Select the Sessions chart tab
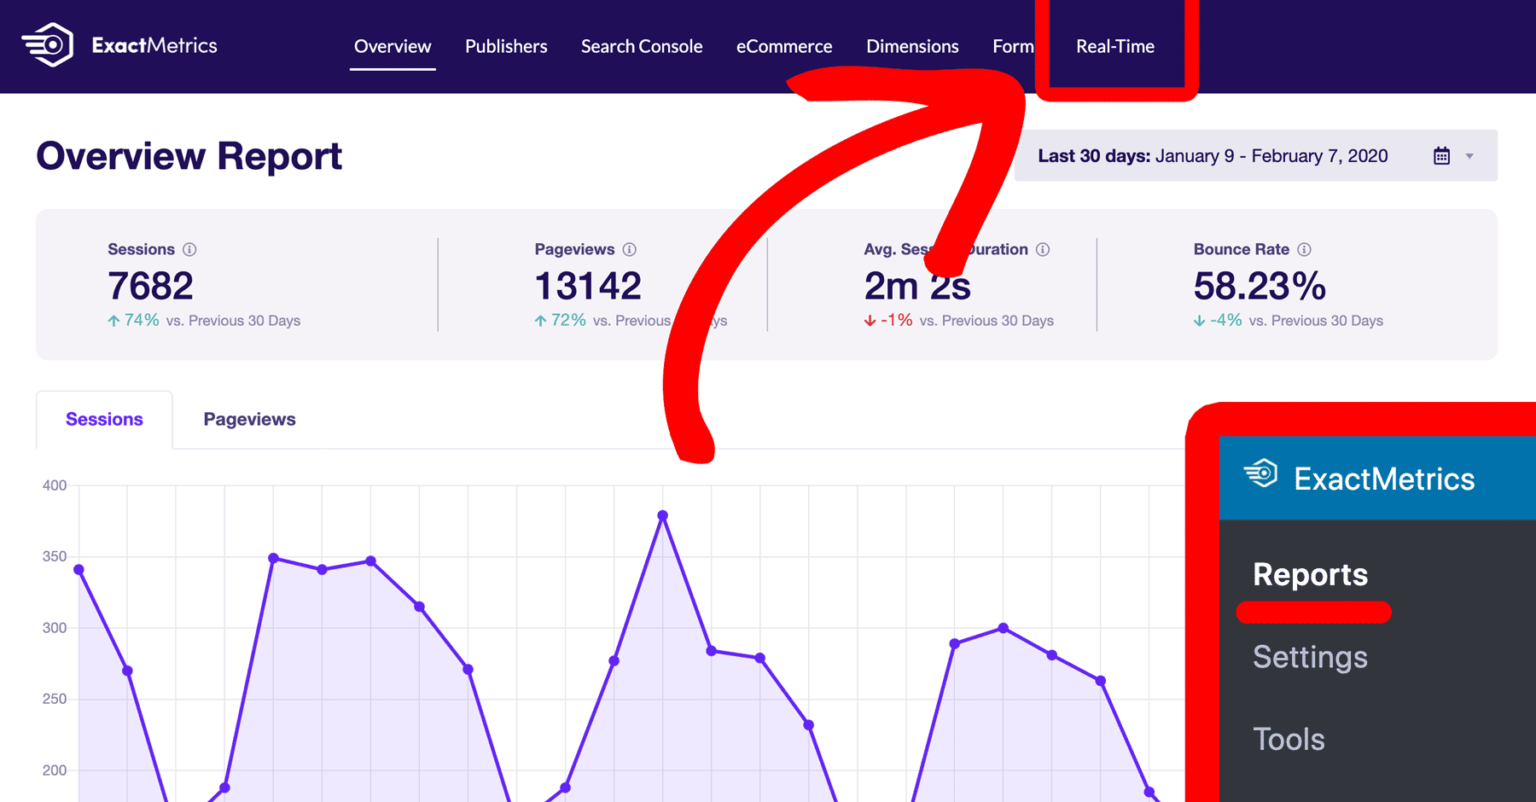This screenshot has height=802, width=1536. point(104,419)
